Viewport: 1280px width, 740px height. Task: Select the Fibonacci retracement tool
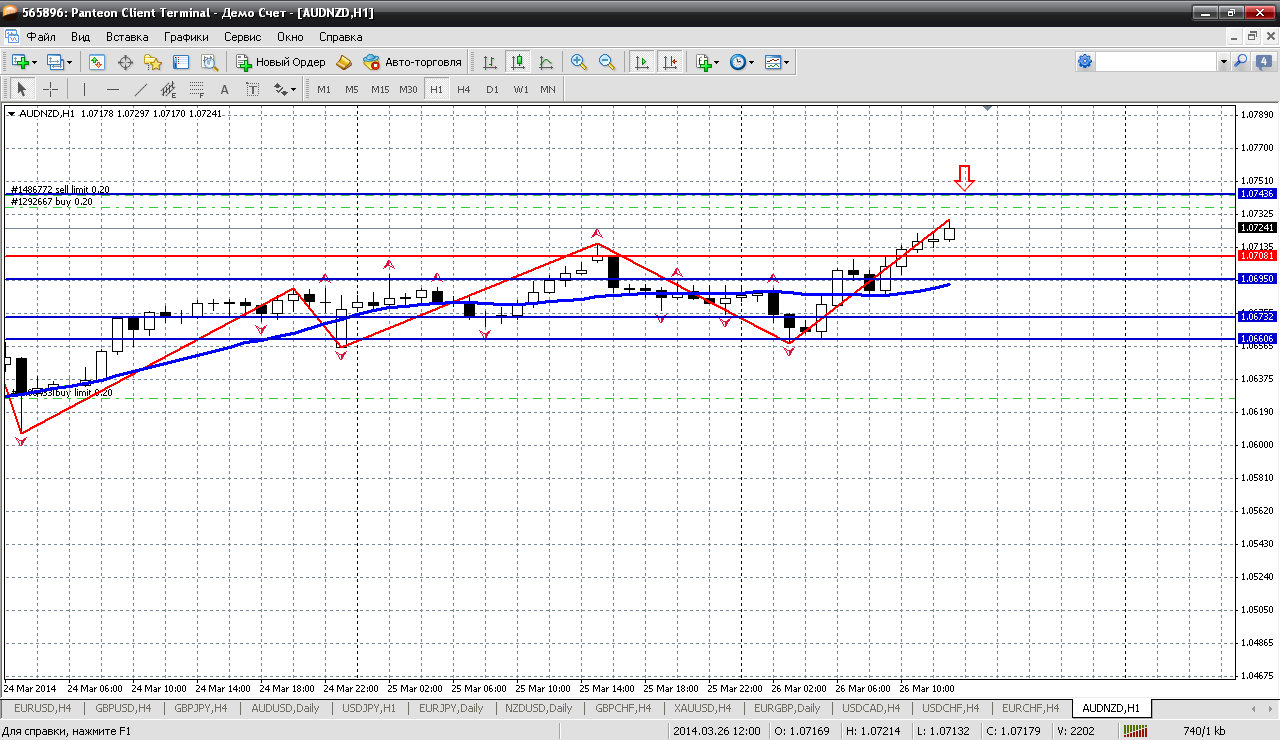tap(197, 89)
